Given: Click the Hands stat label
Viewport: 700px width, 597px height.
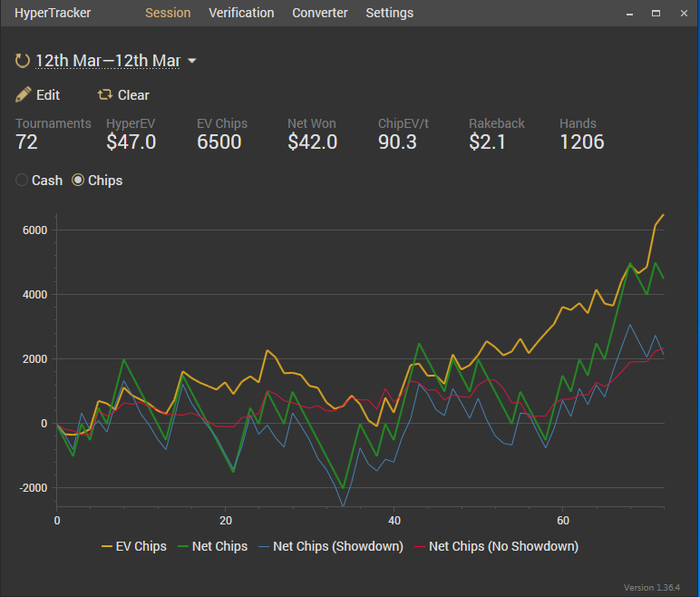Looking at the screenshot, I should [578, 123].
